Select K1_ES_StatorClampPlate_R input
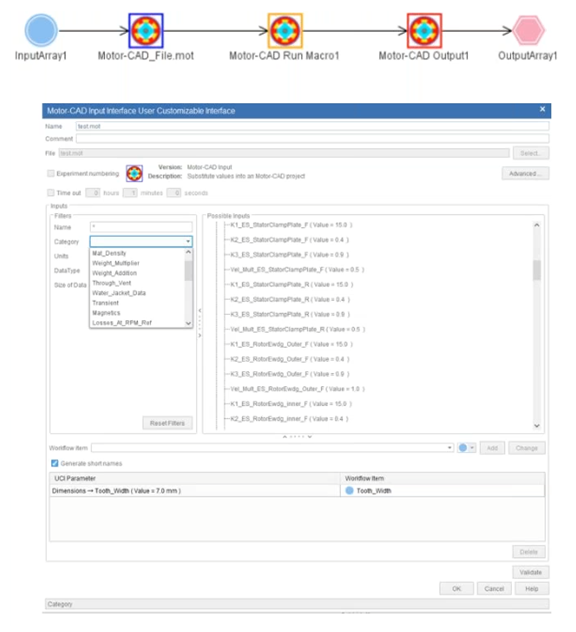The height and width of the screenshot is (632, 576). coord(291,285)
